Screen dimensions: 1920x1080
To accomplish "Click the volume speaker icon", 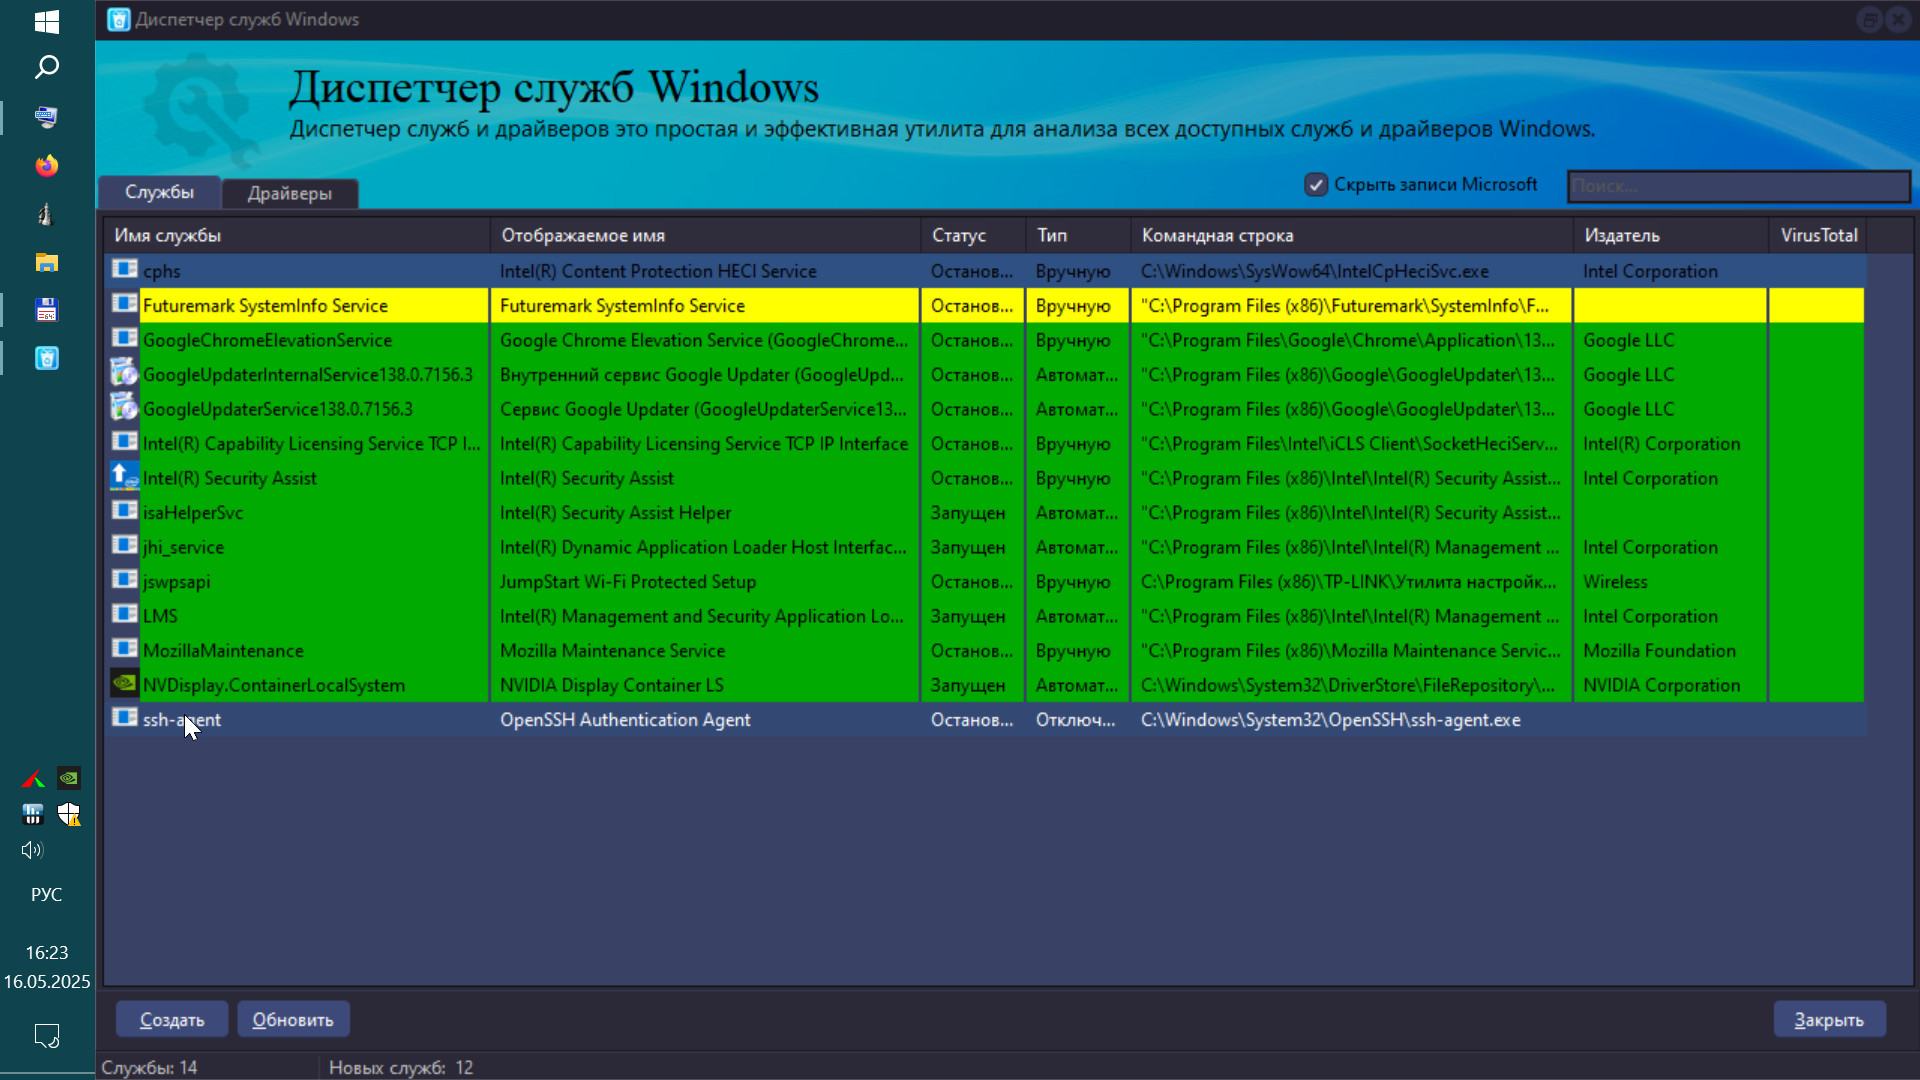I will click(x=32, y=850).
